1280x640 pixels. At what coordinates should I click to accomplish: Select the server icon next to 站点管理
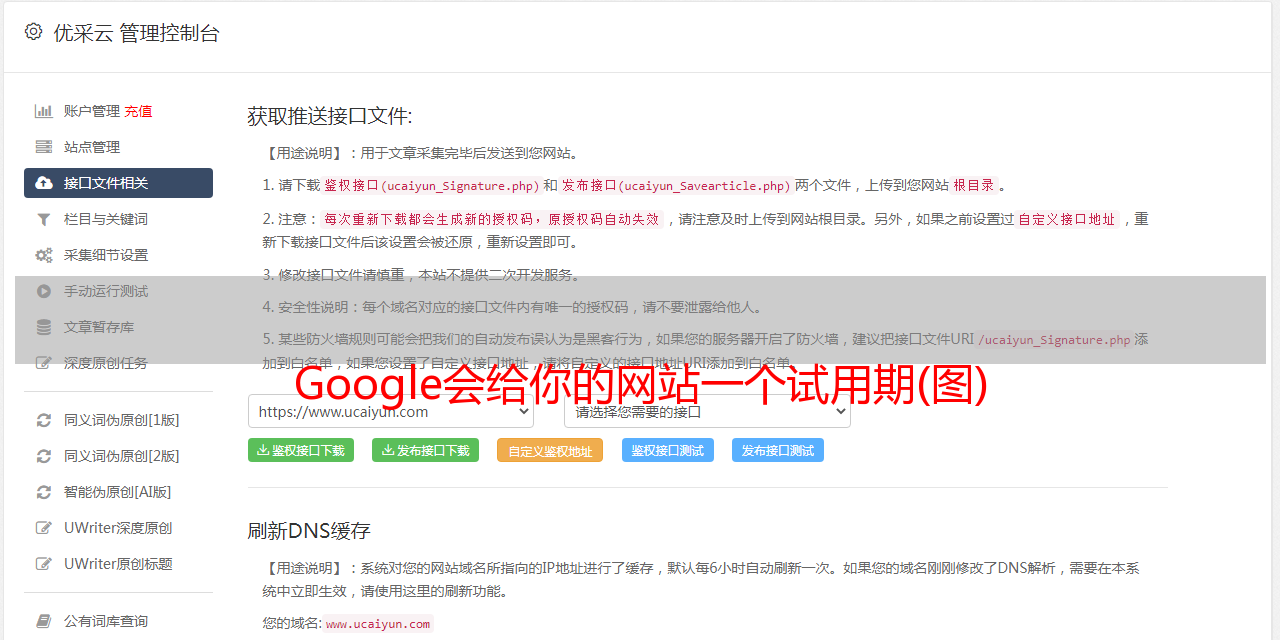[x=44, y=147]
